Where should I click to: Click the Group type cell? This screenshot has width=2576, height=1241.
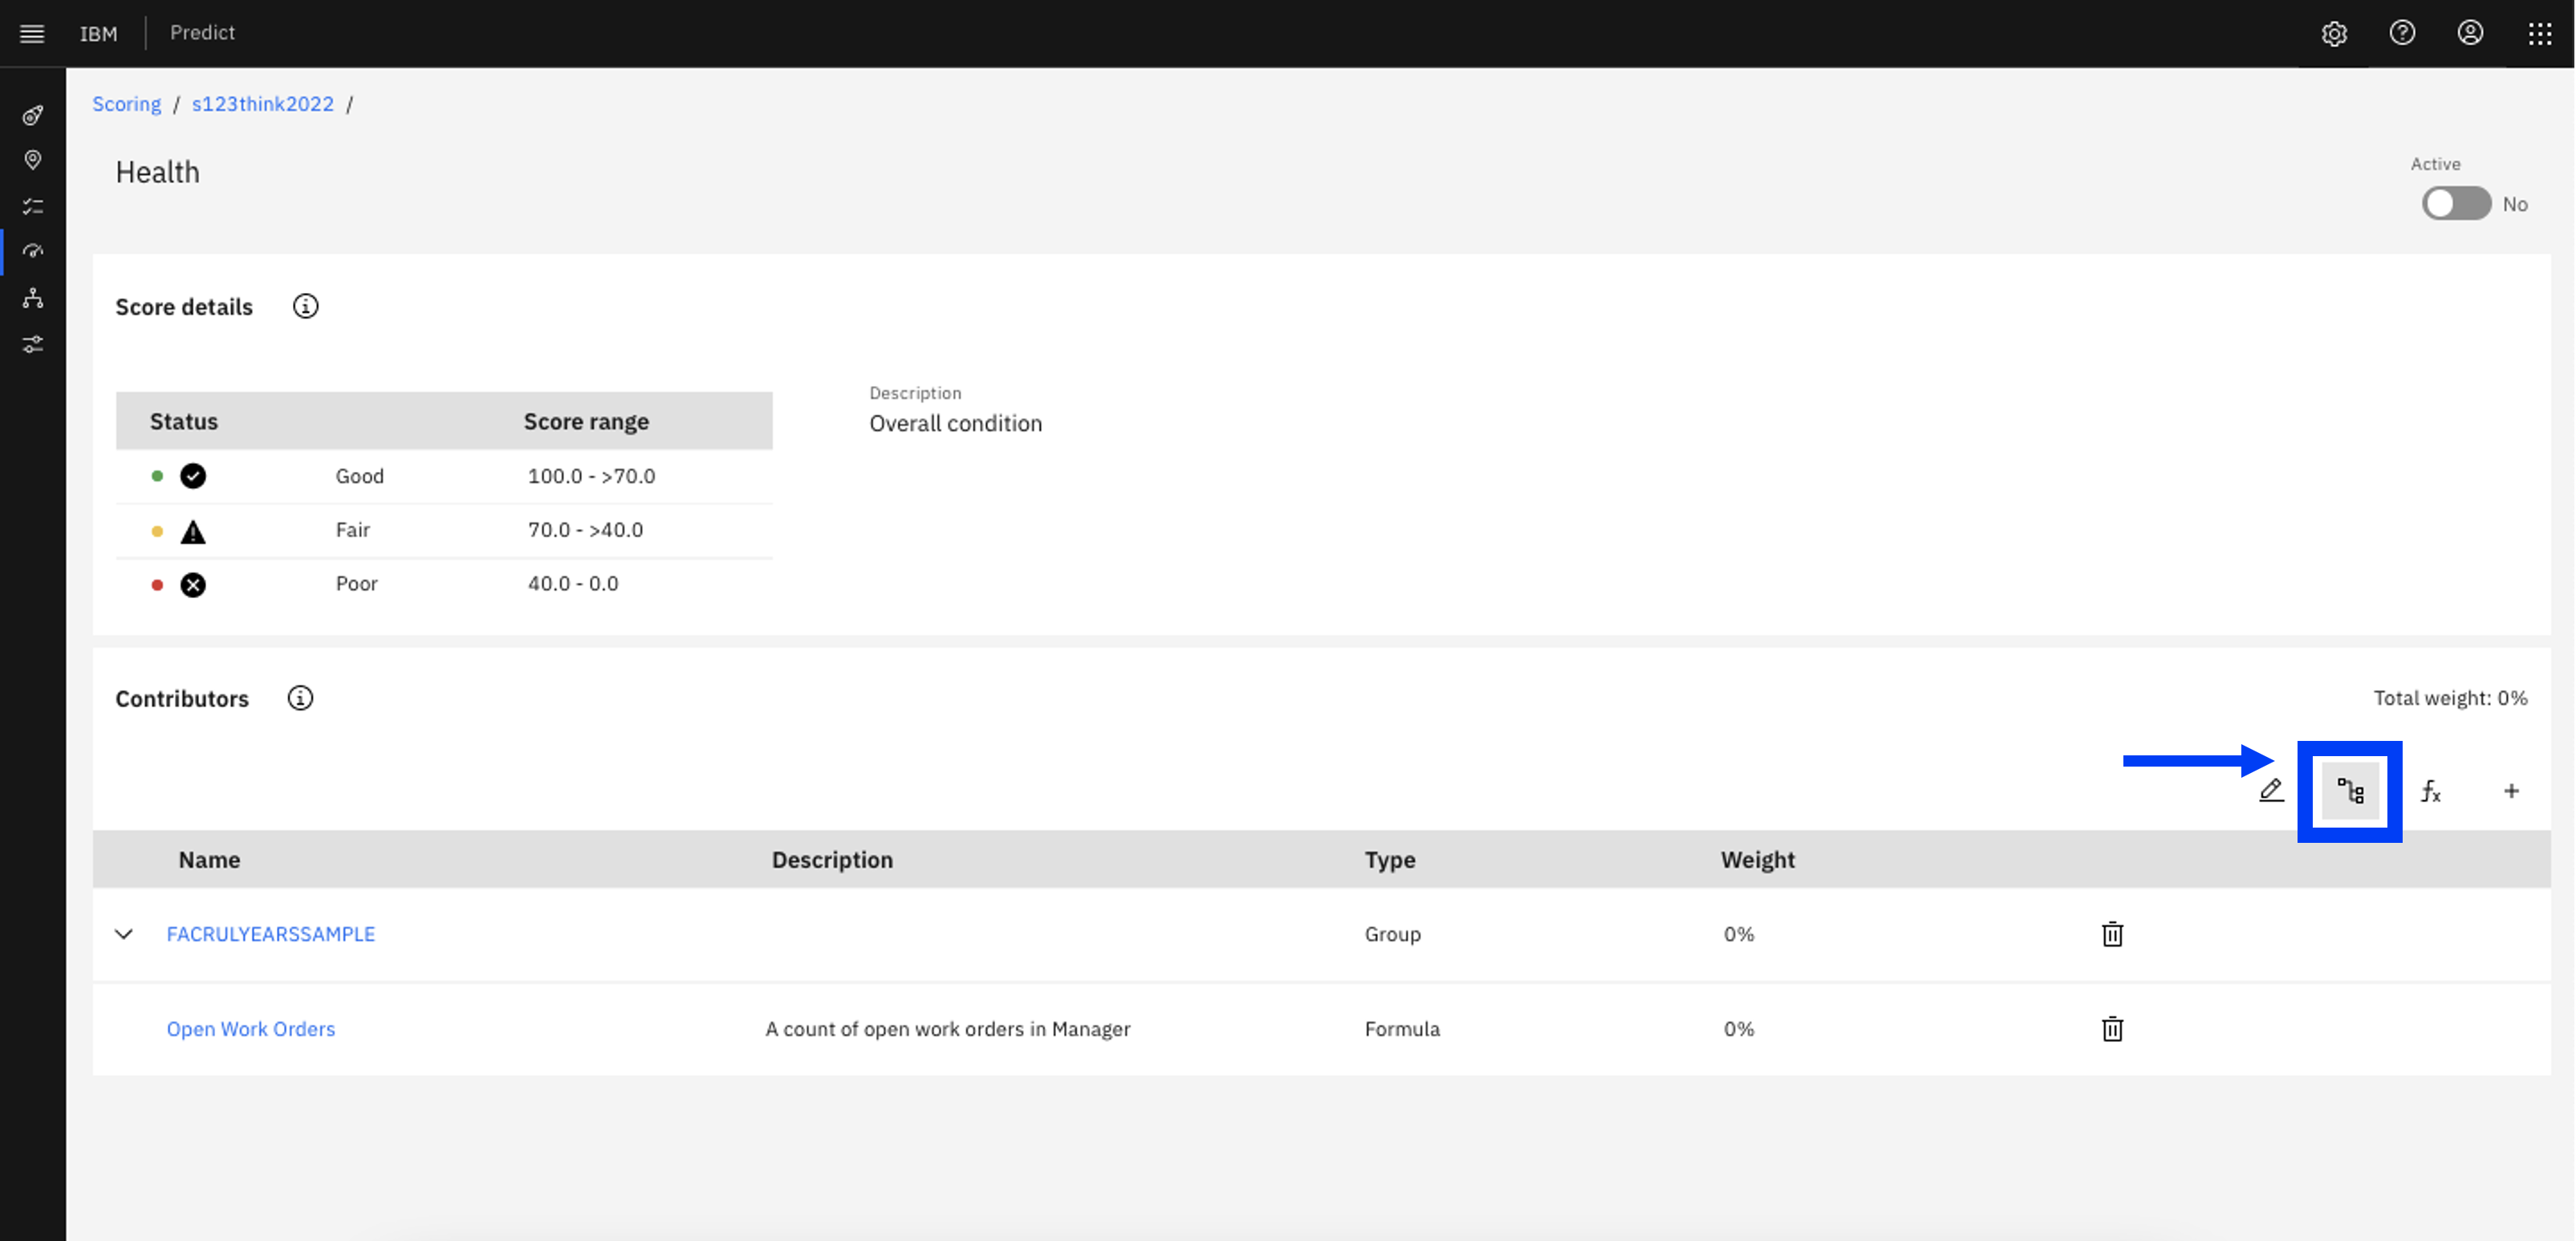tap(1393, 934)
